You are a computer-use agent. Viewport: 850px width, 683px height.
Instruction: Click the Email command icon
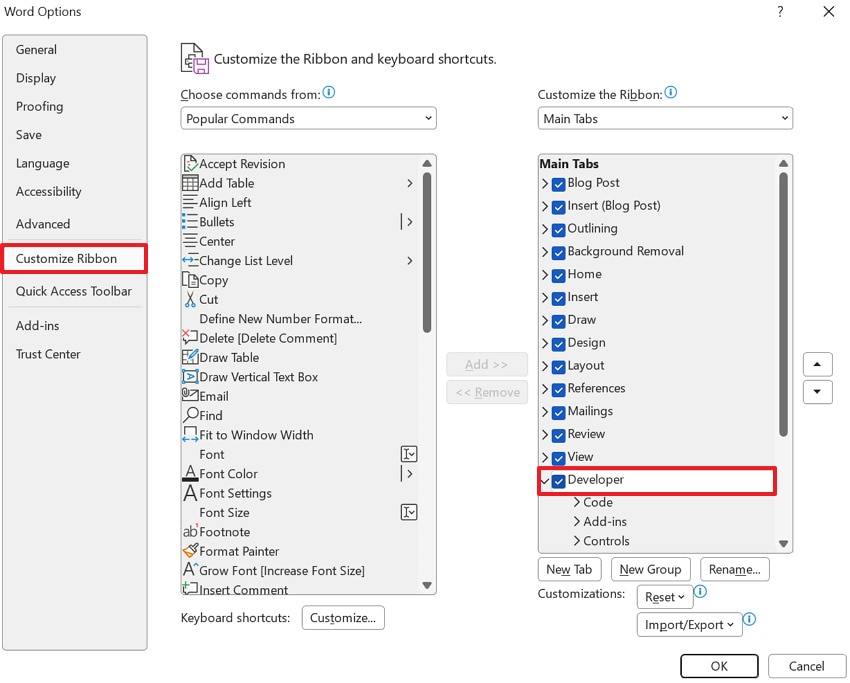pyautogui.click(x=189, y=396)
